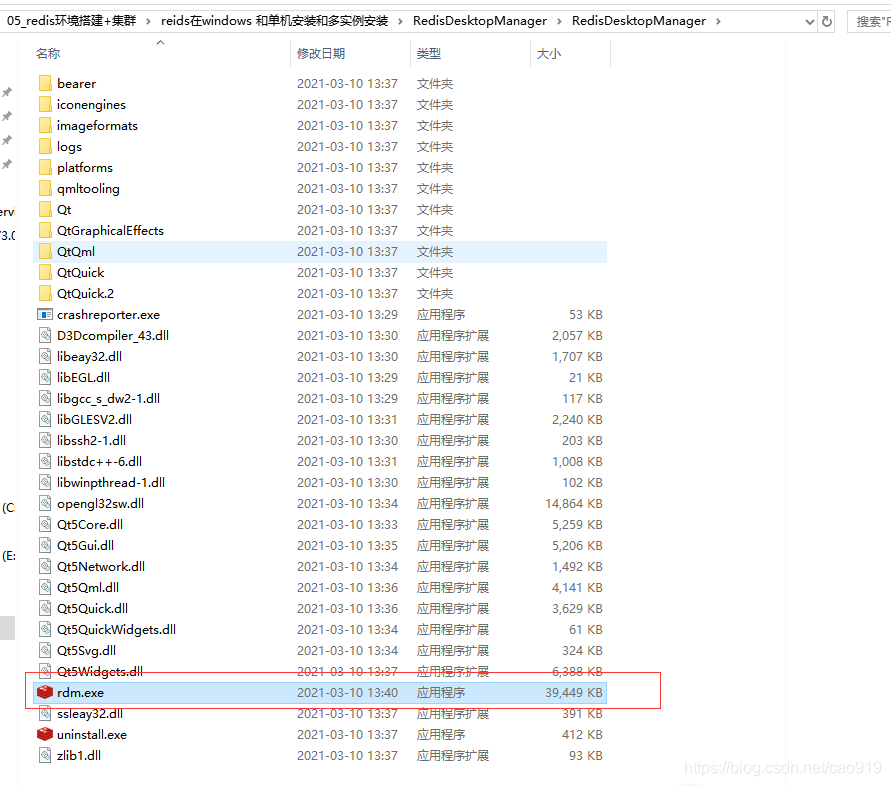Select the iconengines folder icon
This screenshot has height=786, width=891.
[x=45, y=105]
